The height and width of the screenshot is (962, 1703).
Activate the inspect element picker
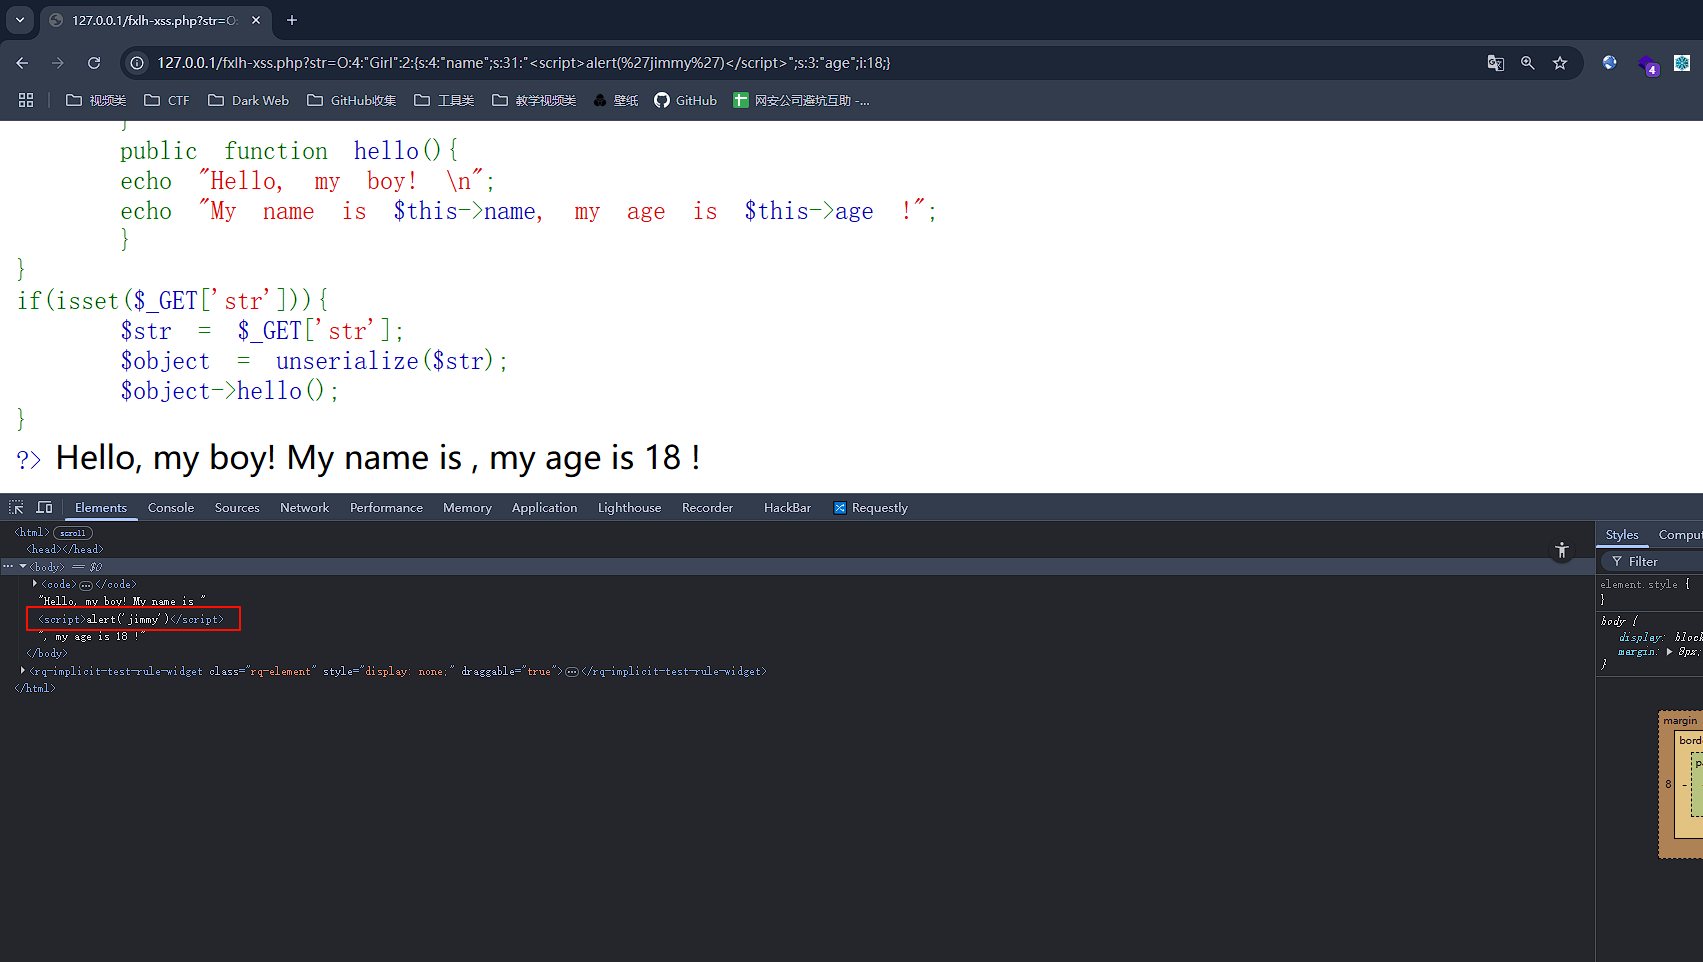[17, 508]
